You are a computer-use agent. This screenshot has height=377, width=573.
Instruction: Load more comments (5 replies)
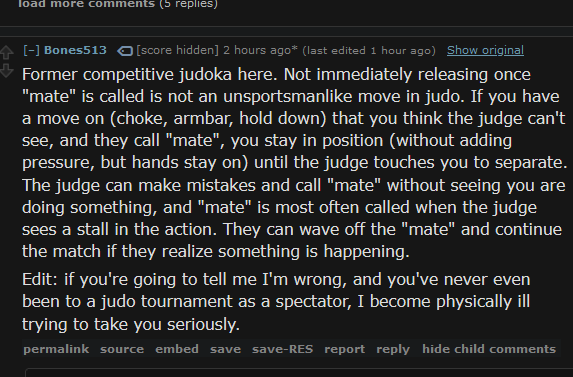[118, 4]
